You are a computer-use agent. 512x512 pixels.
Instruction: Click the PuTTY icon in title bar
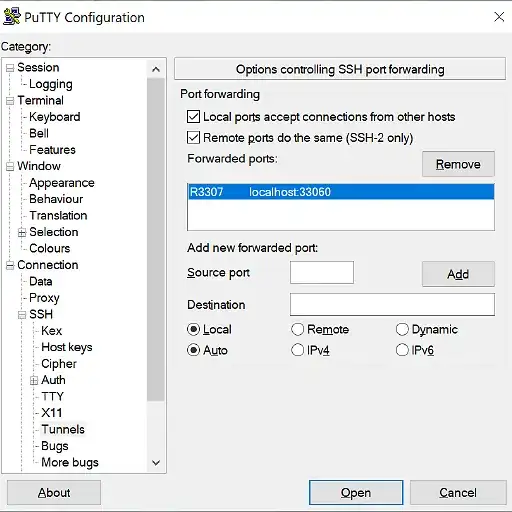[x=12, y=17]
